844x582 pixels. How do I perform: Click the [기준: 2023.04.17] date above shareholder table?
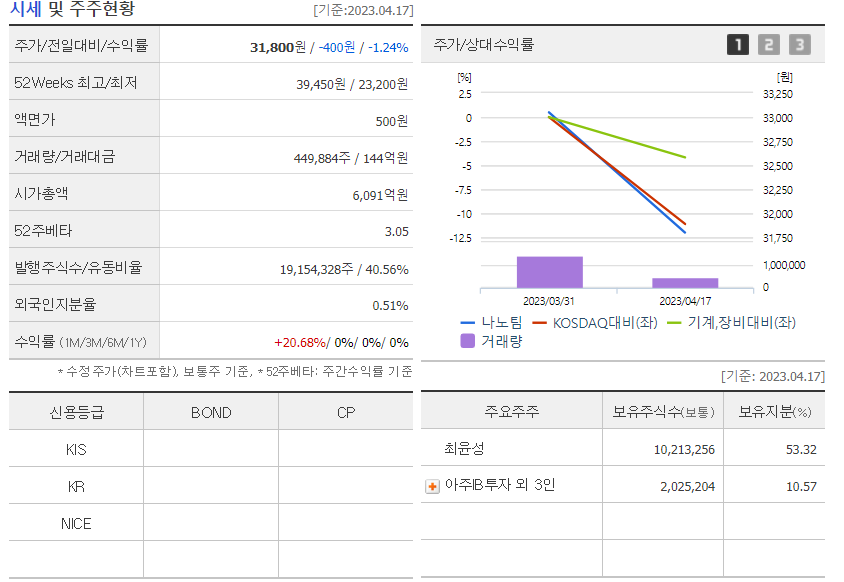click(772, 376)
